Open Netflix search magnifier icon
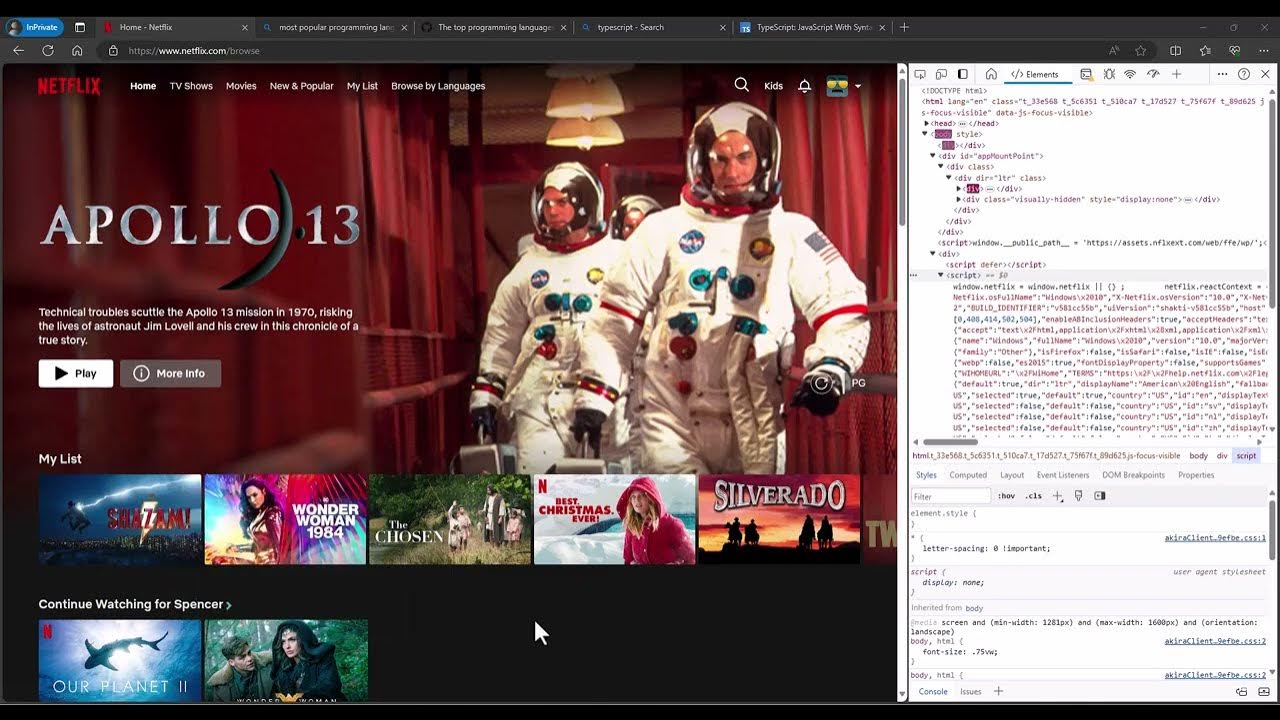Screen dimensions: 1280x720 coord(741,85)
